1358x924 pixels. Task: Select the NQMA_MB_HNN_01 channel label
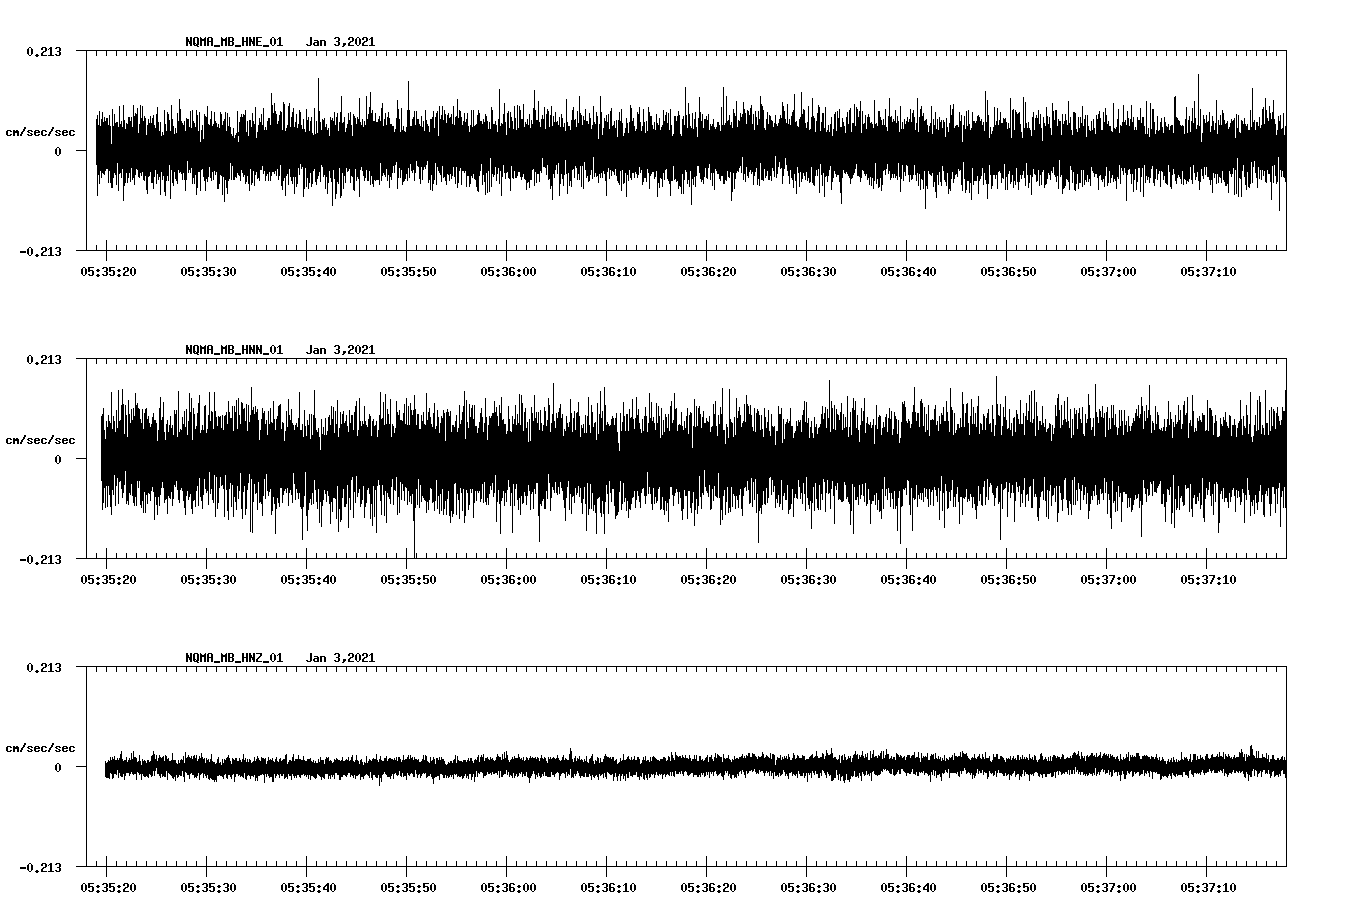[x=233, y=349]
